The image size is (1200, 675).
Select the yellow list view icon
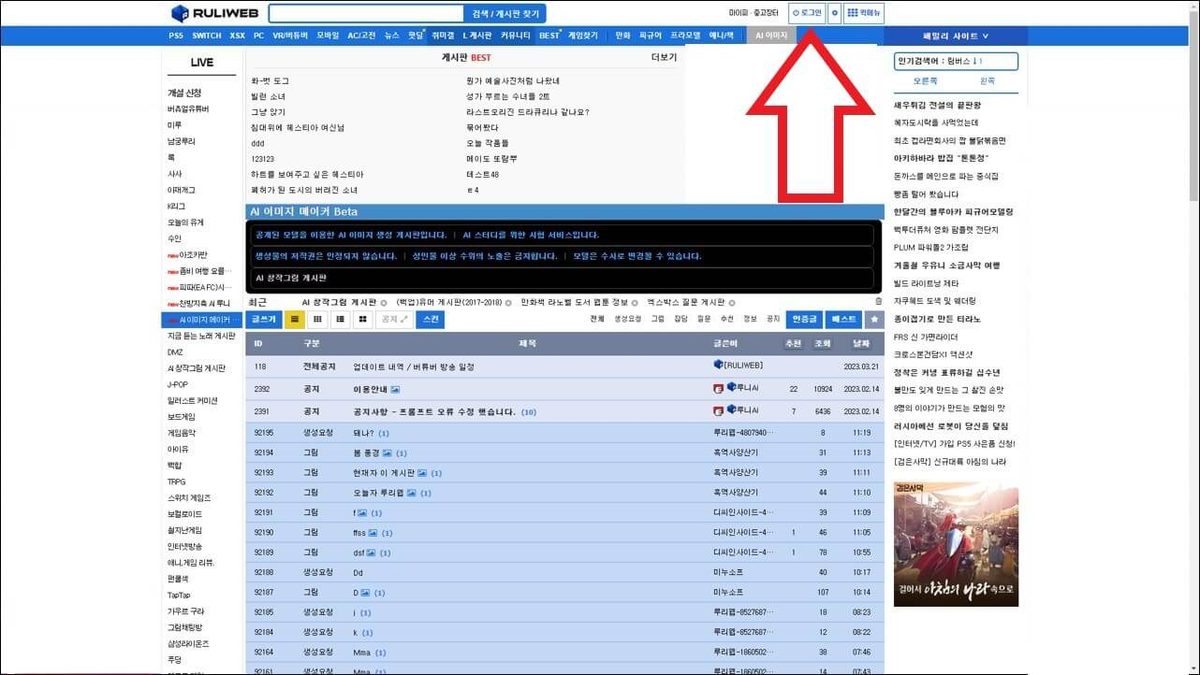pos(294,319)
